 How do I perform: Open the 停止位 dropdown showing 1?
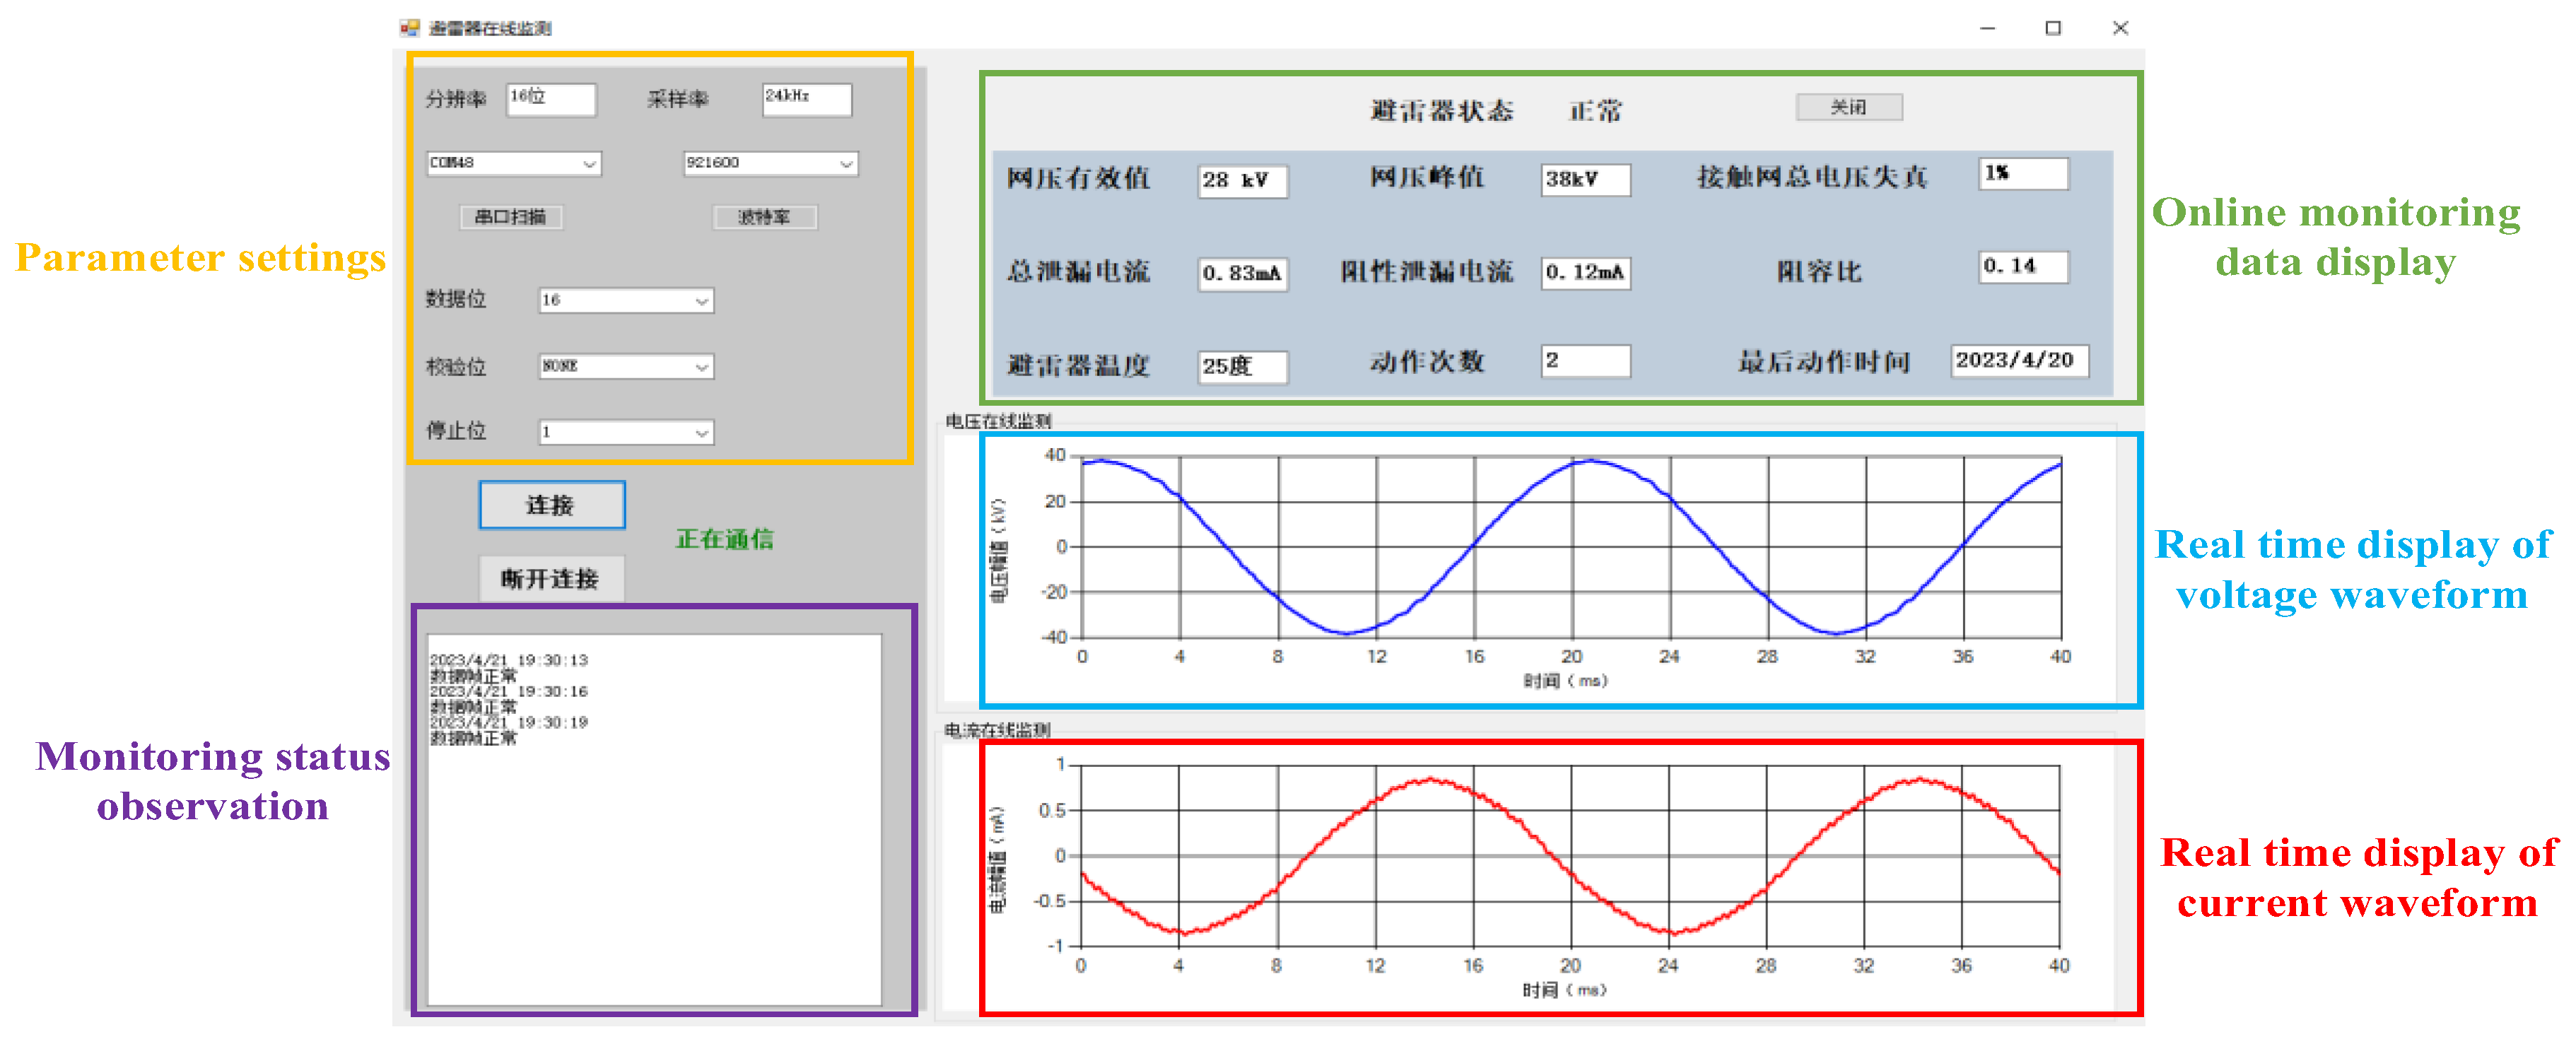tap(701, 433)
